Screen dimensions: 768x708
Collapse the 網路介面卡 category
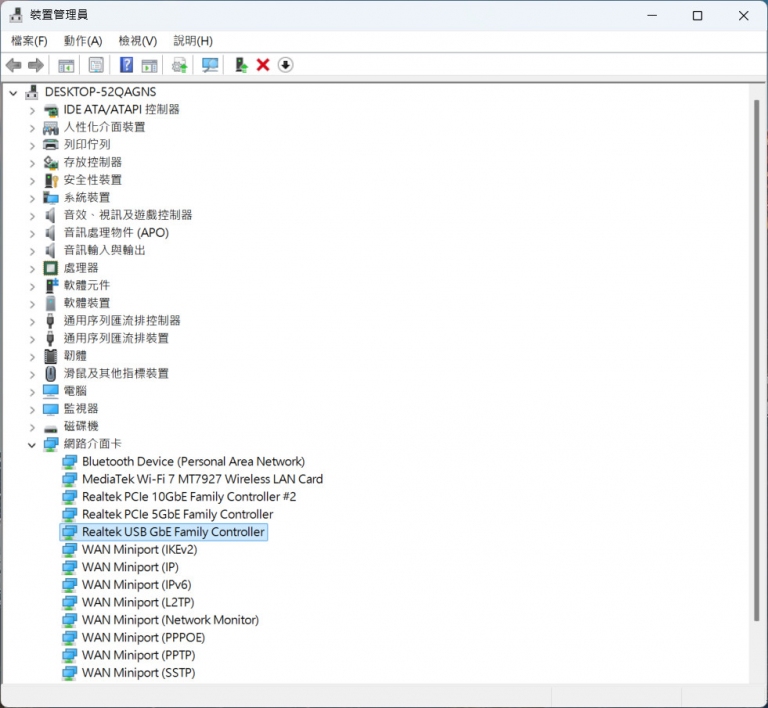click(x=32, y=444)
